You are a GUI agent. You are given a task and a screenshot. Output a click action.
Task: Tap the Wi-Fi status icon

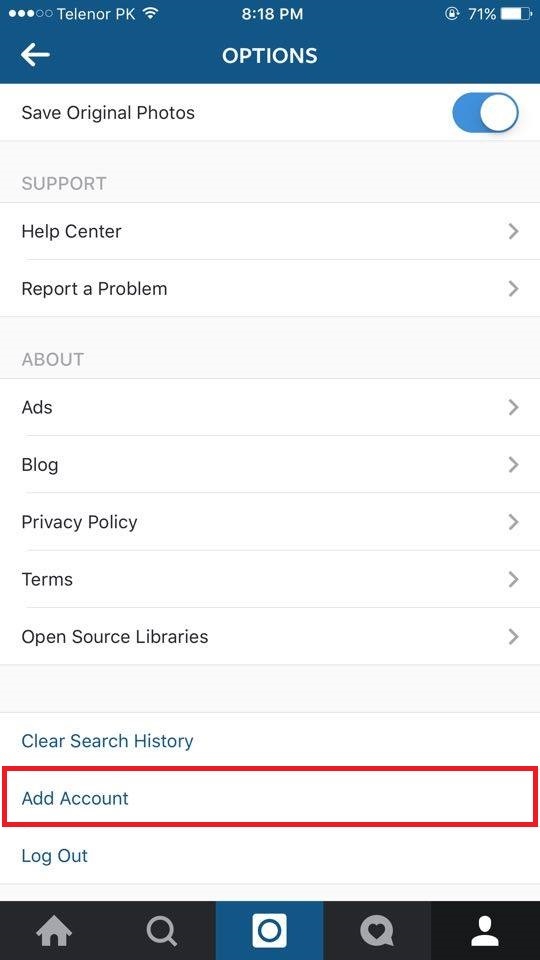[150, 13]
